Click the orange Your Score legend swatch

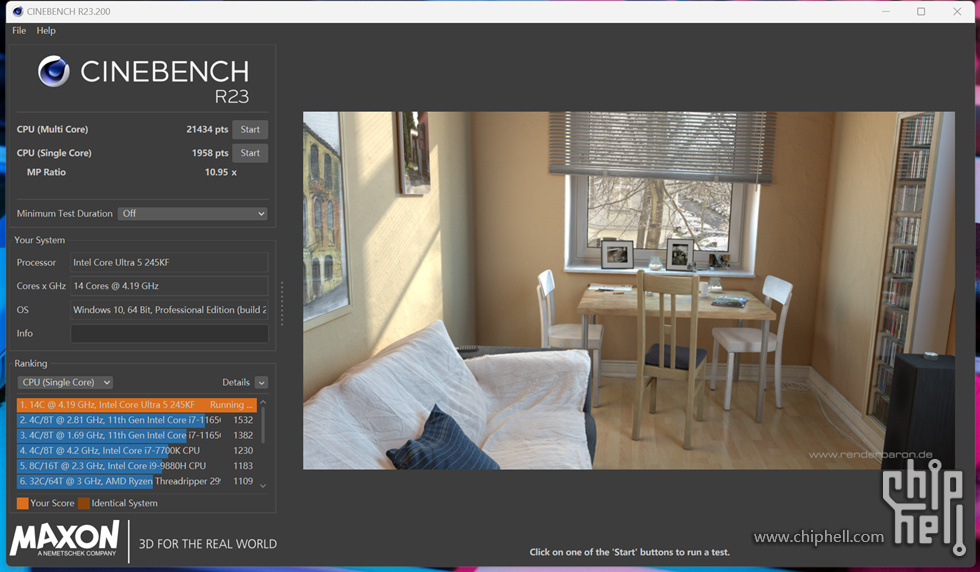22,503
